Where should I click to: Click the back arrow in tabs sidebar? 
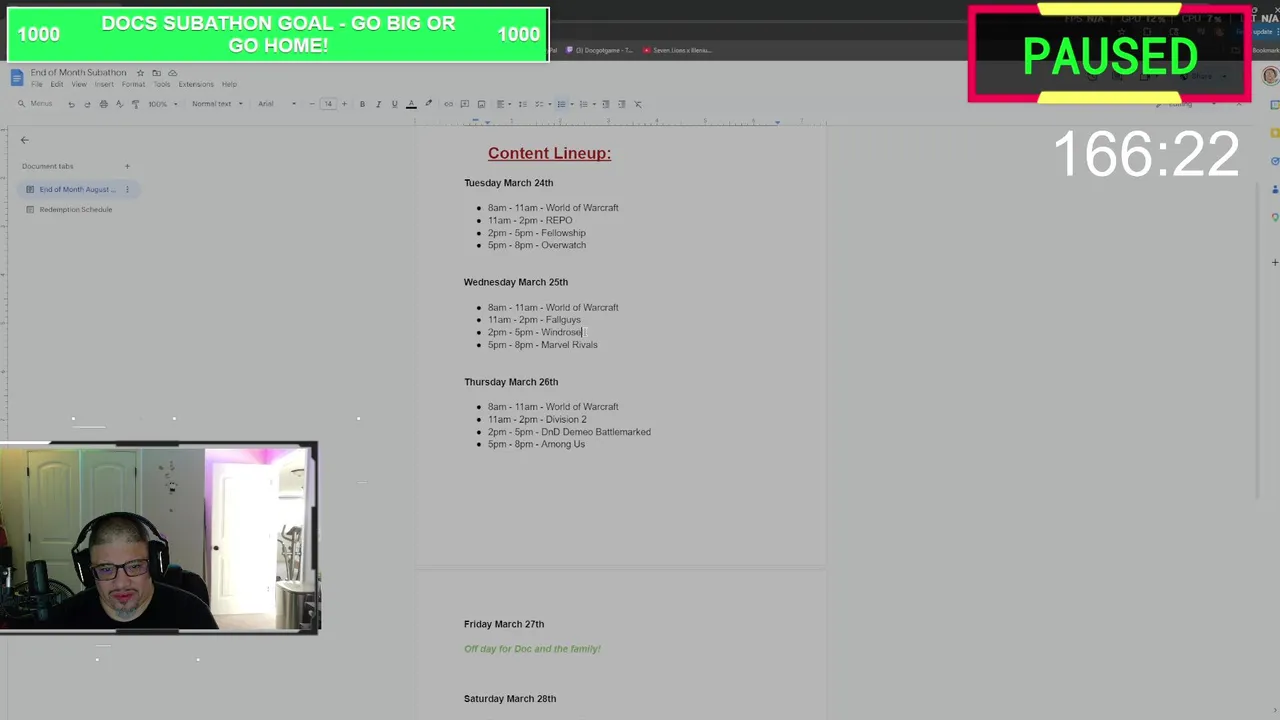[25, 140]
